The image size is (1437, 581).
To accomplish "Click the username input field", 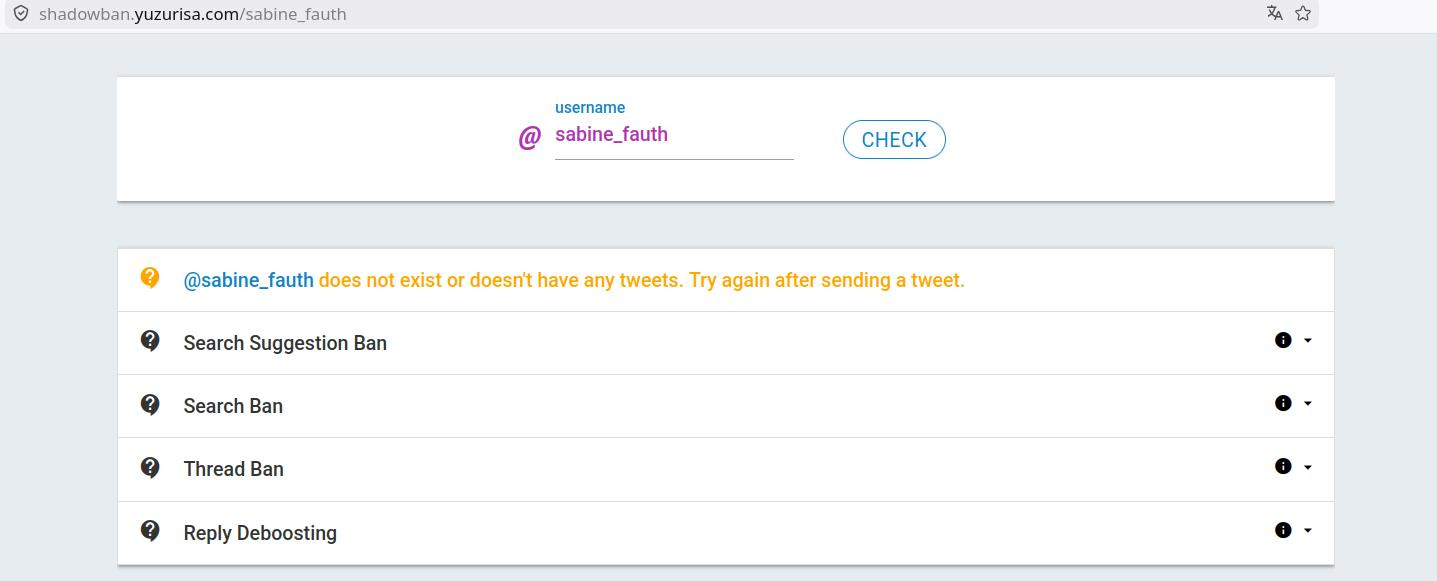I will click(x=674, y=135).
